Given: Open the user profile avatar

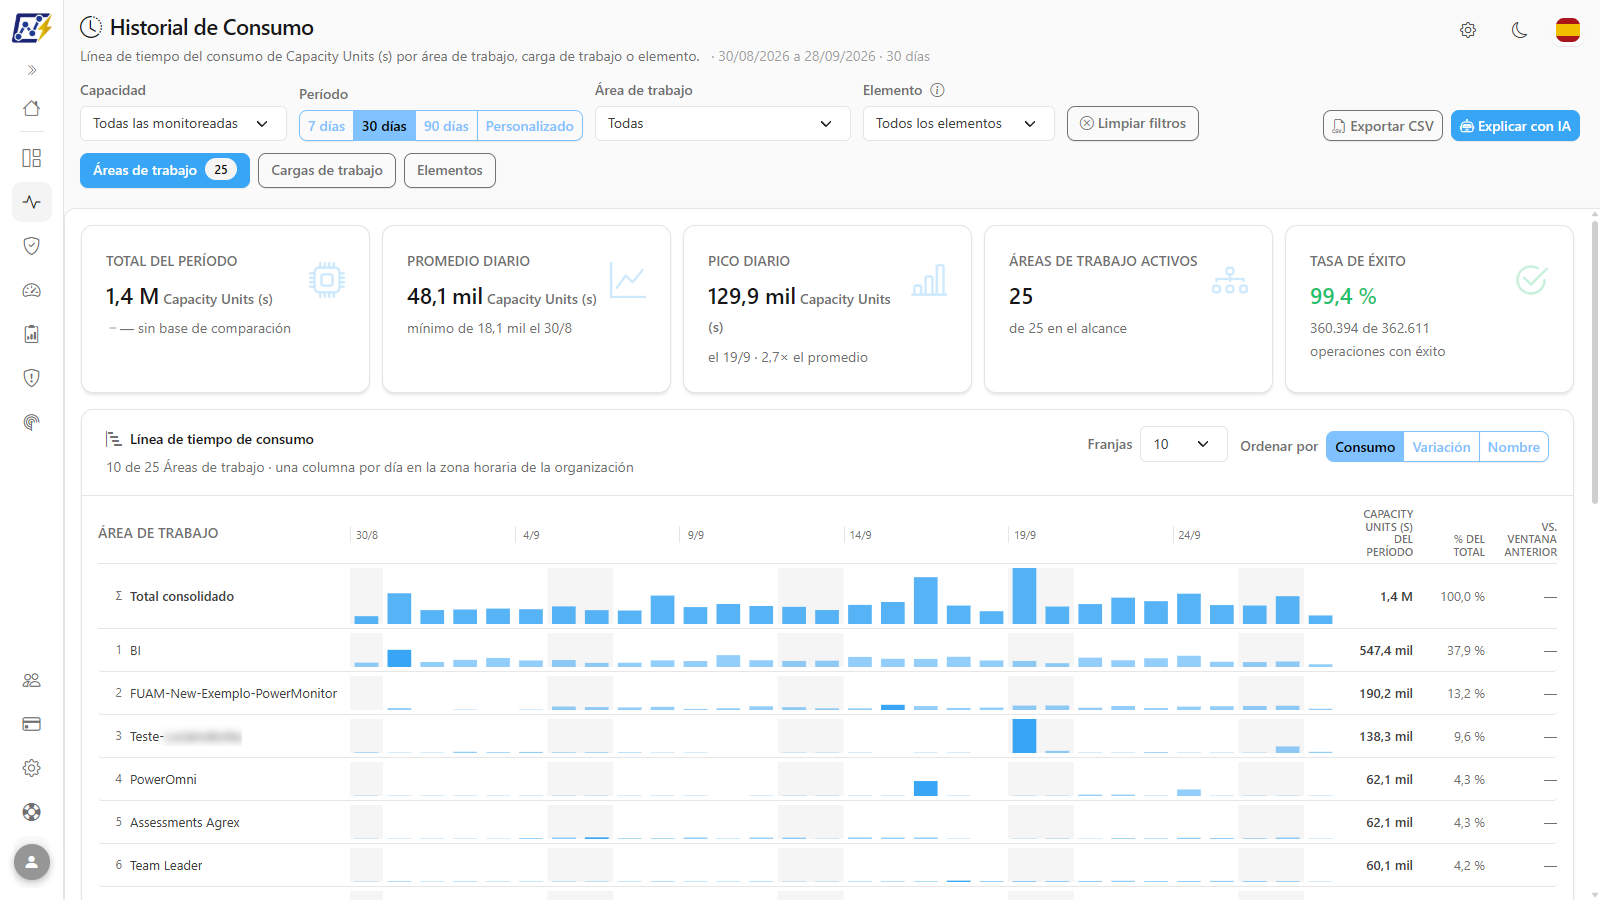Looking at the screenshot, I should click(32, 862).
